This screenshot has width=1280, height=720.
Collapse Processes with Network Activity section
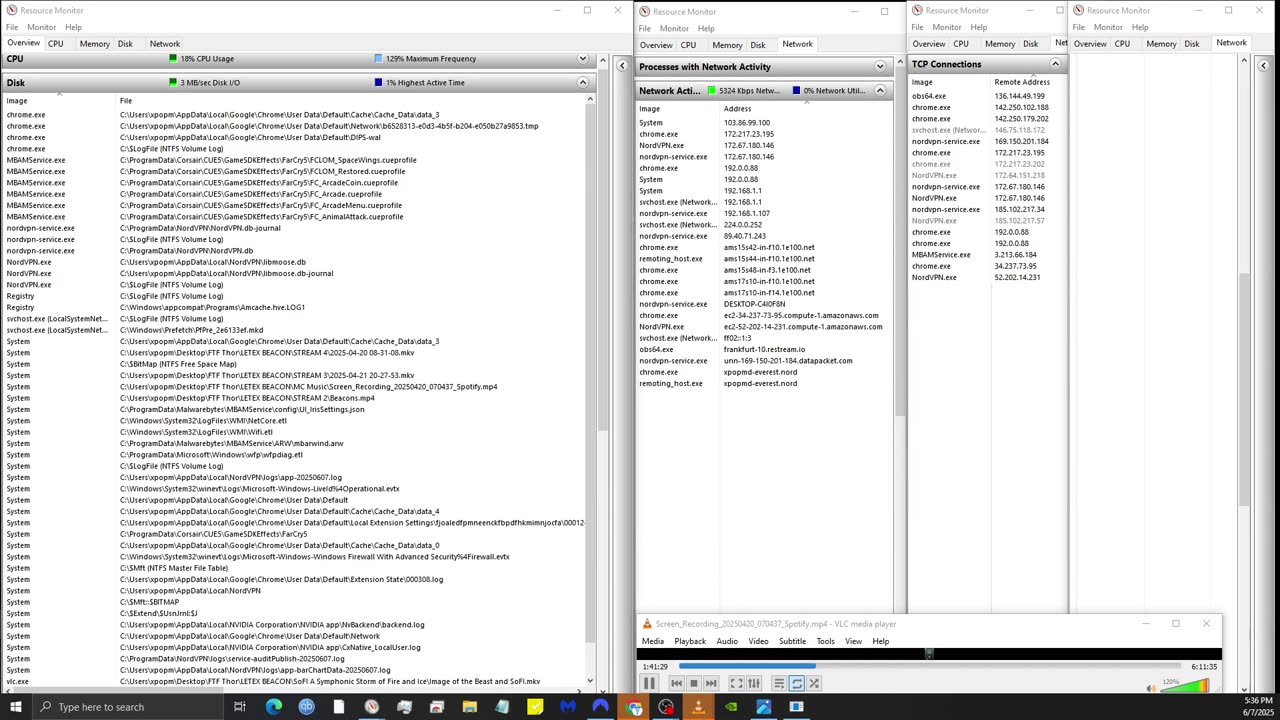880,67
